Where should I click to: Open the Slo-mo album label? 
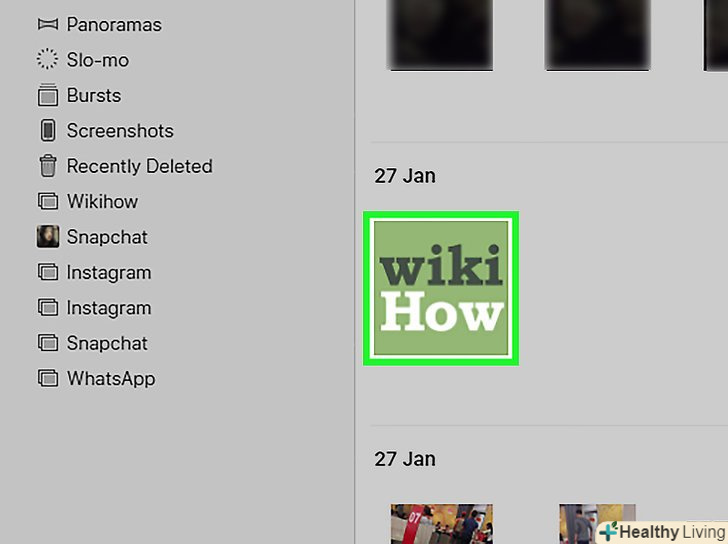[98, 60]
